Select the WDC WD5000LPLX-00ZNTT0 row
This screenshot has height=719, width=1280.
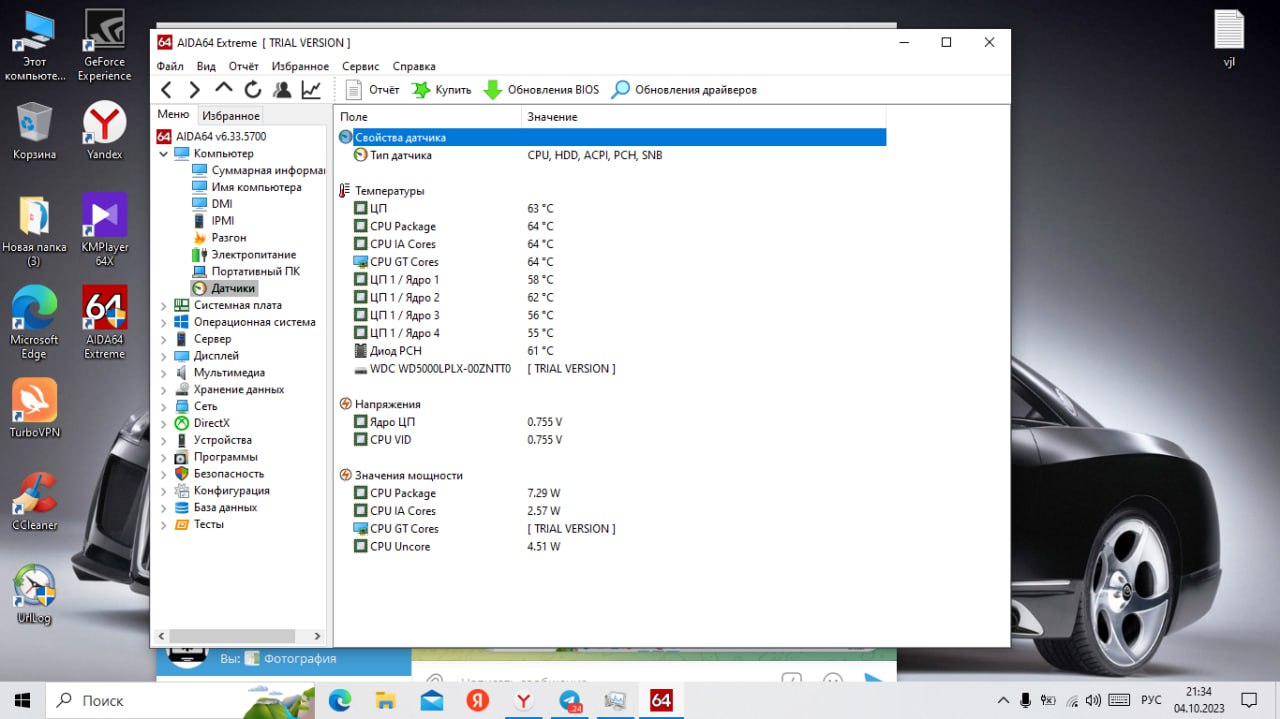pyautogui.click(x=611, y=369)
